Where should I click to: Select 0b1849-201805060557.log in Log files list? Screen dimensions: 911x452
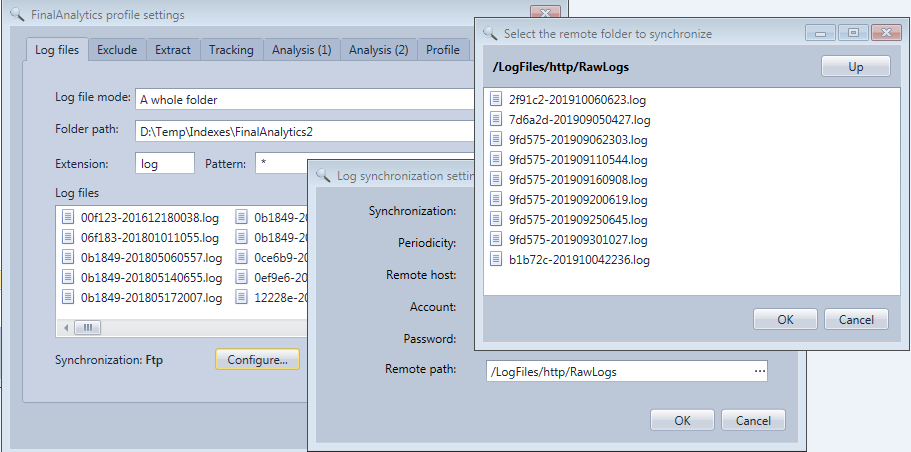151,258
